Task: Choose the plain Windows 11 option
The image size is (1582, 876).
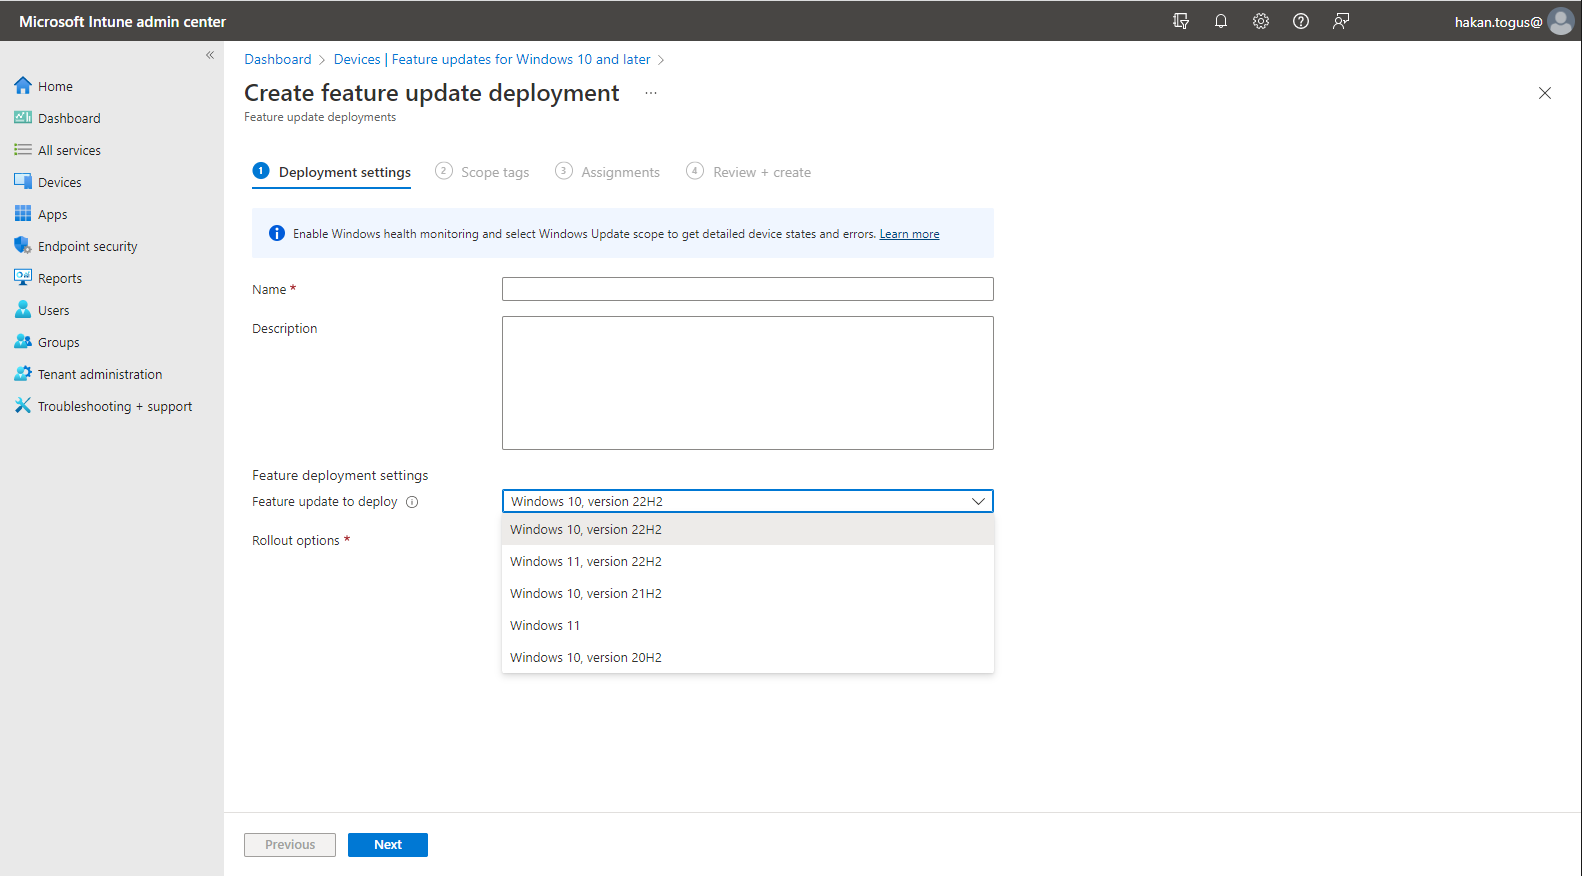Action: tap(748, 626)
